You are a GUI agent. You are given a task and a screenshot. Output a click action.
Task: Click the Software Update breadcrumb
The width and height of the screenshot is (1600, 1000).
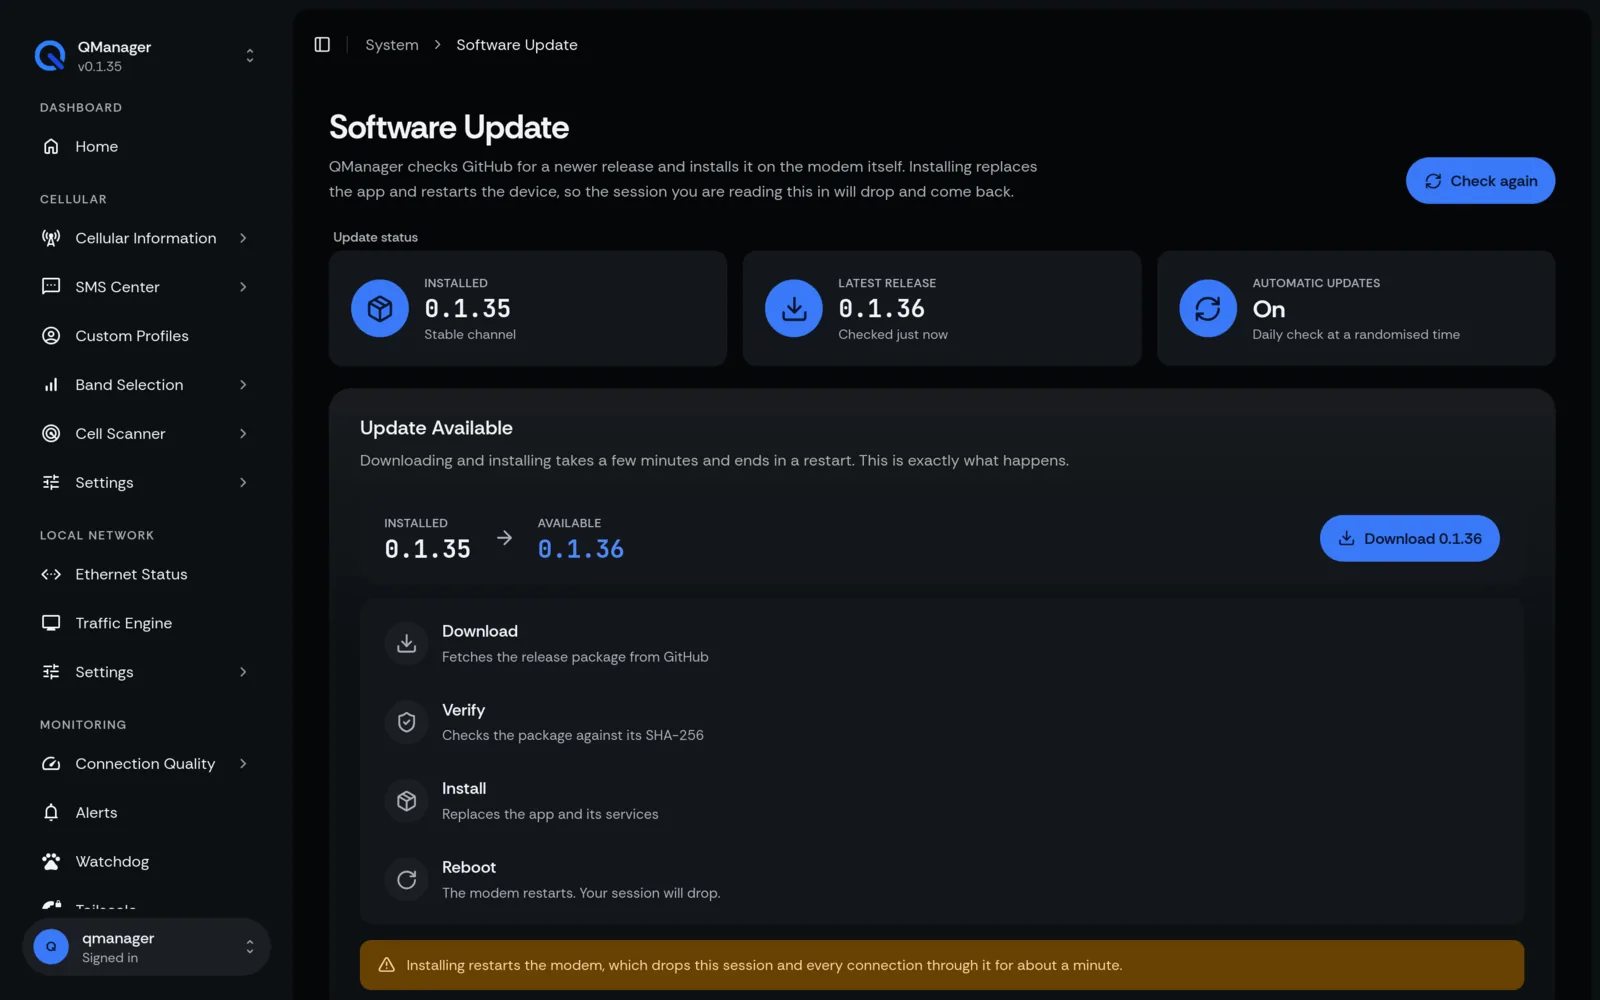pos(517,45)
